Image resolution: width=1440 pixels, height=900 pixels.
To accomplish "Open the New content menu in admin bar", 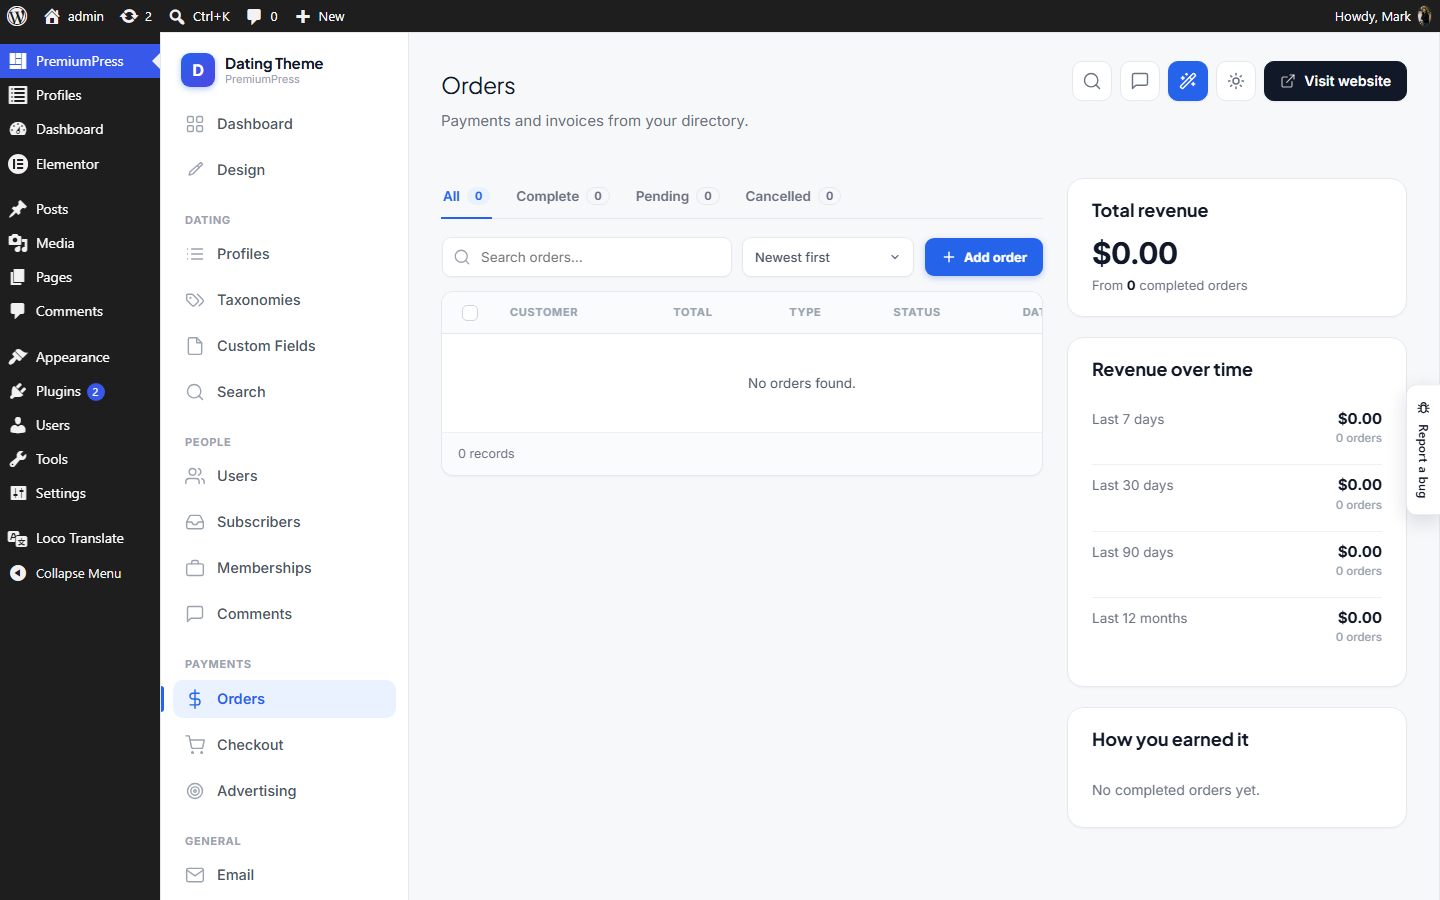I will point(320,16).
